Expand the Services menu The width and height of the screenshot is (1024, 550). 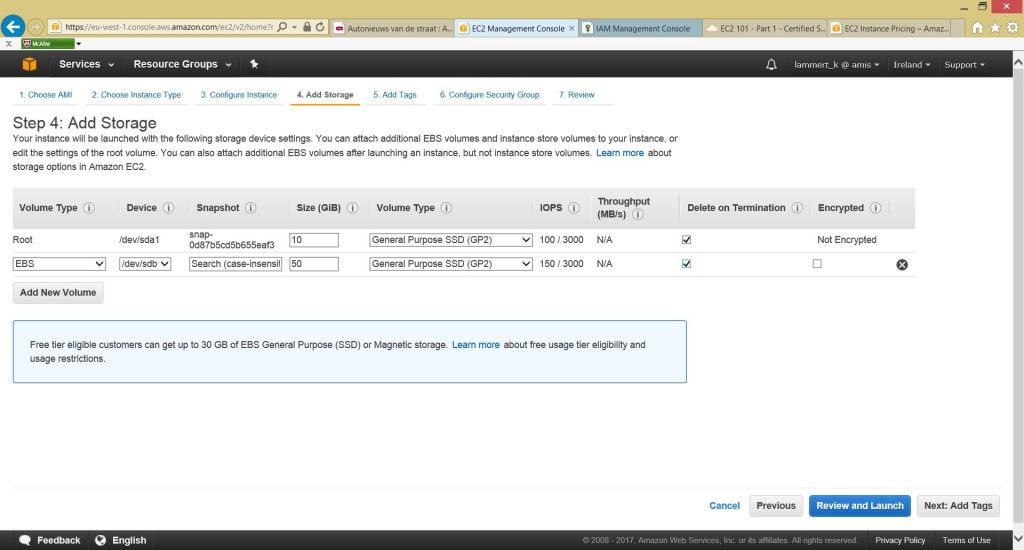[x=86, y=65]
